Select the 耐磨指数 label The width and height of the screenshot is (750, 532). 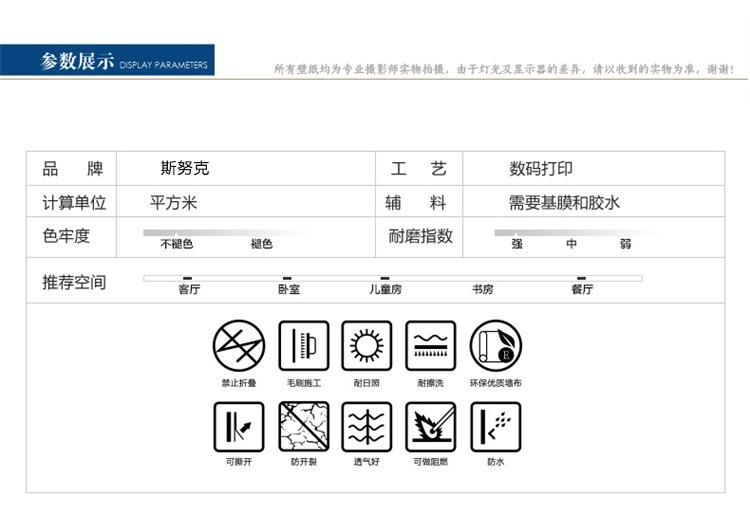(420, 236)
